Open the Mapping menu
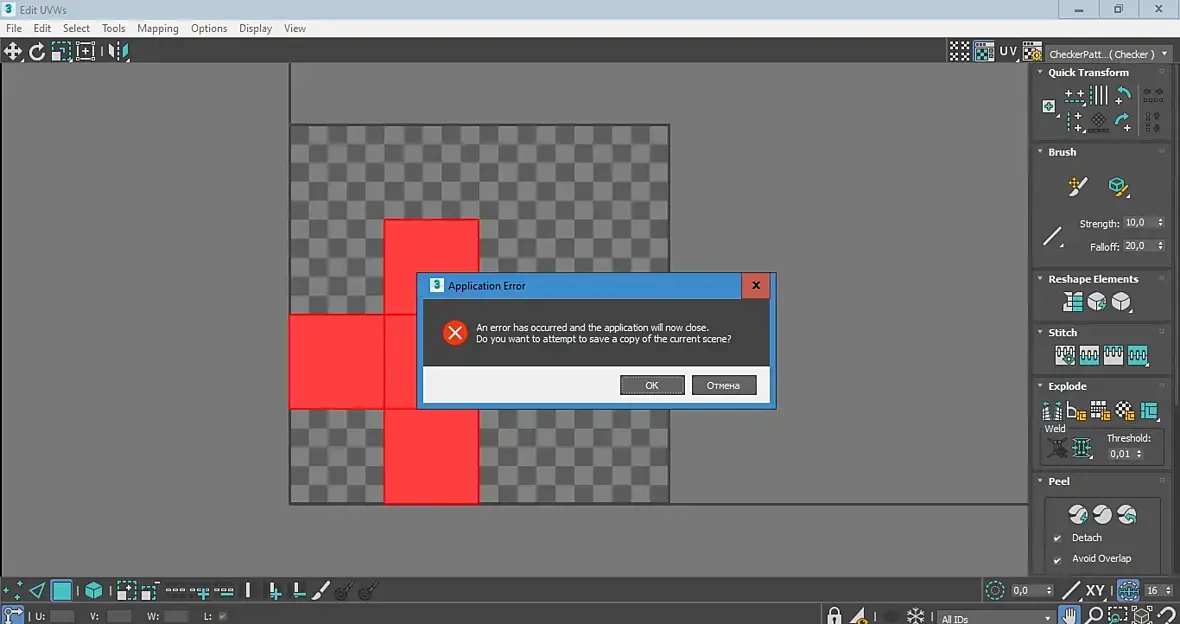Screen dimensions: 1180x624 click(158, 28)
